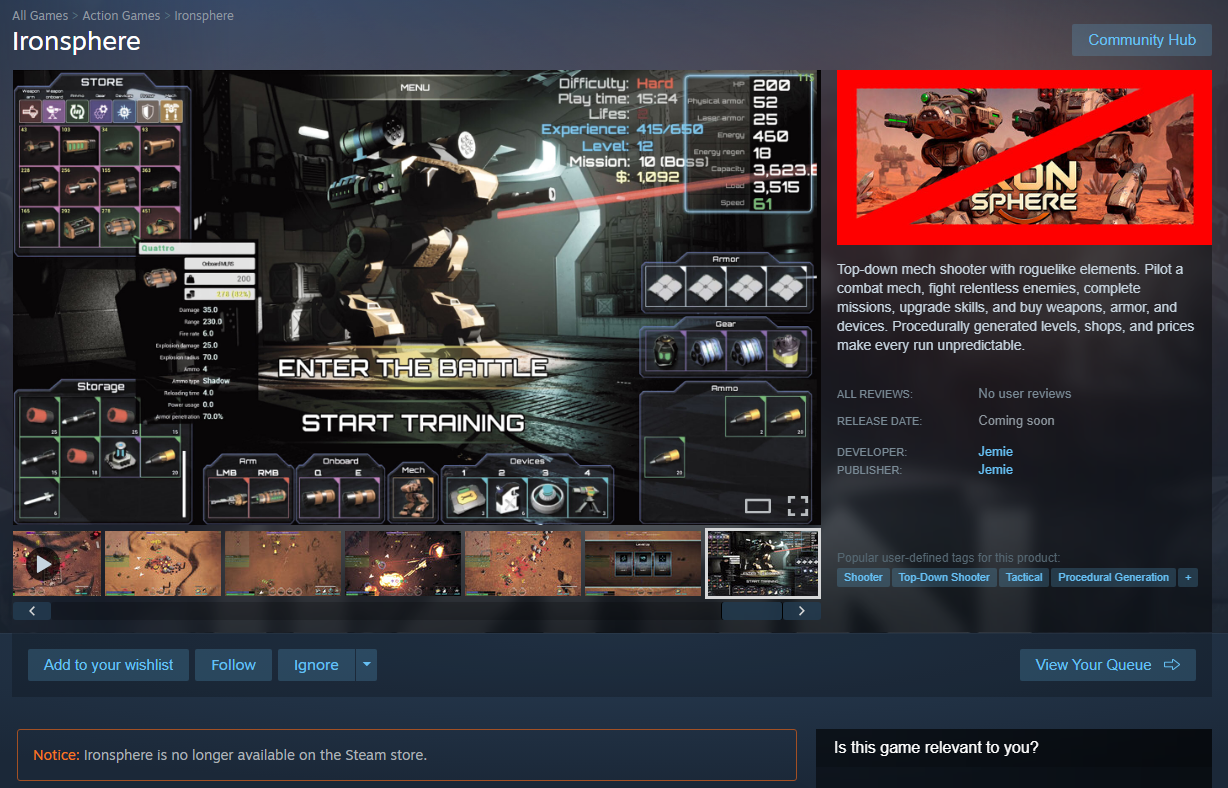
Task: Open publisher Jemie link
Action: (x=995, y=470)
